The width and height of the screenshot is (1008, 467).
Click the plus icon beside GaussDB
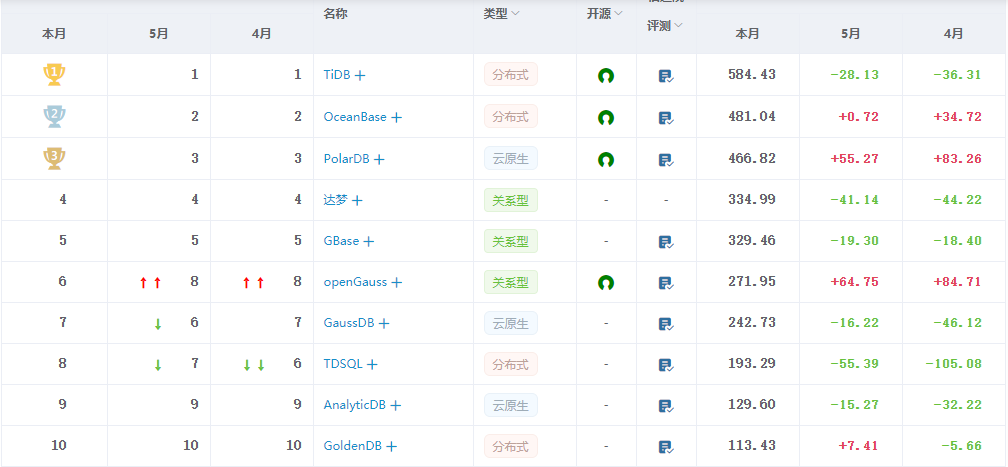coord(384,324)
